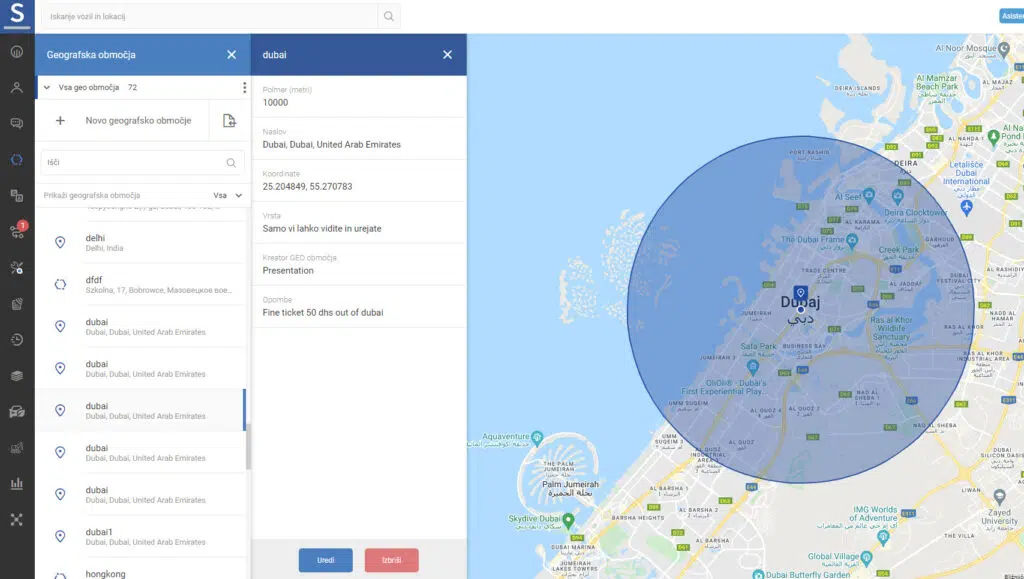This screenshot has height=579, width=1024.
Task: Open the stacked layers sidebar icon
Action: point(17,375)
